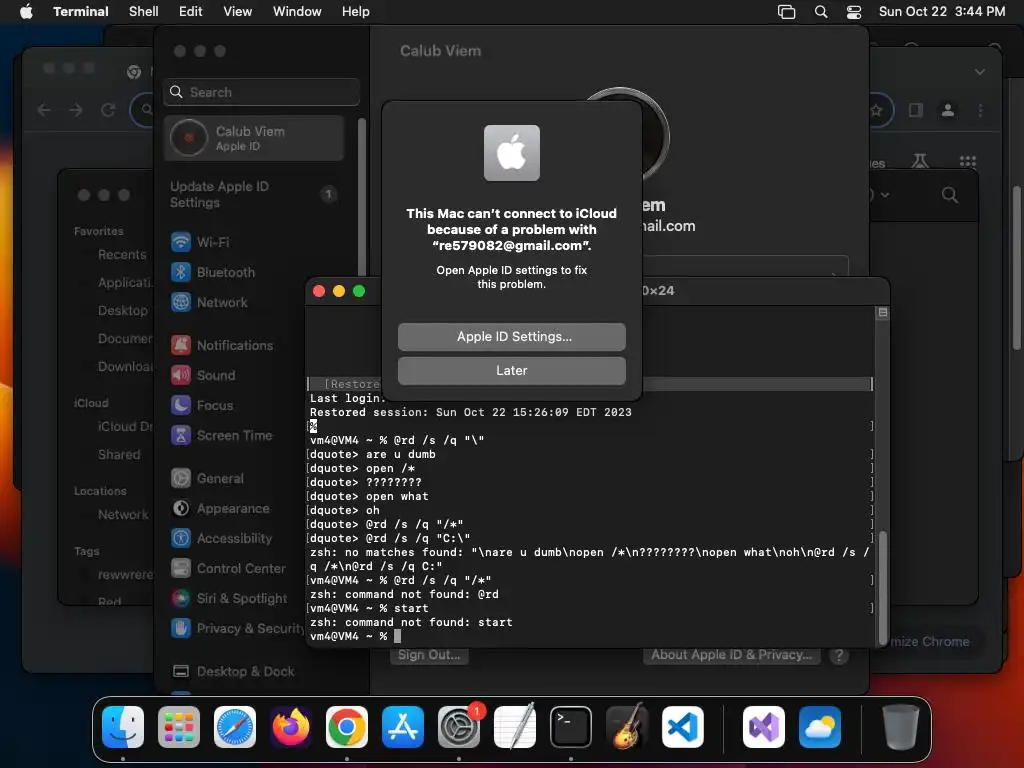The height and width of the screenshot is (768, 1024).
Task: Open the Terminal menu
Action: 80,11
